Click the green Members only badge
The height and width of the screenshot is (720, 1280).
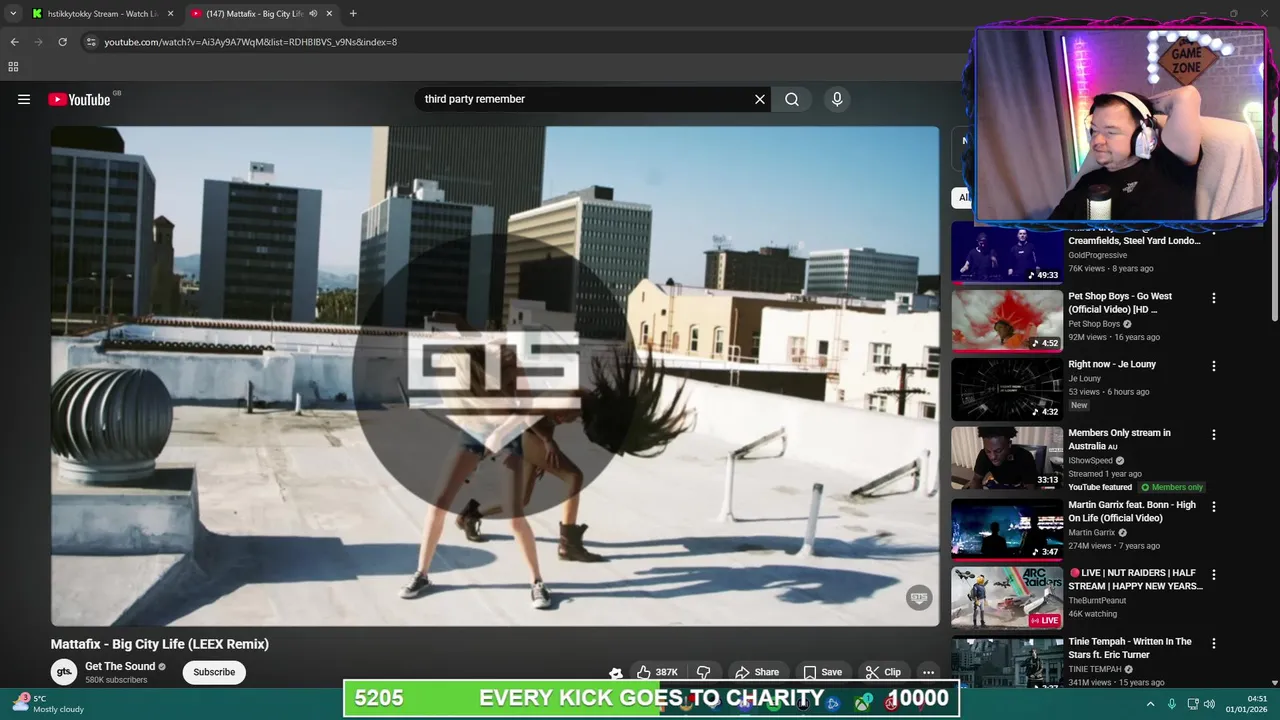1173,487
